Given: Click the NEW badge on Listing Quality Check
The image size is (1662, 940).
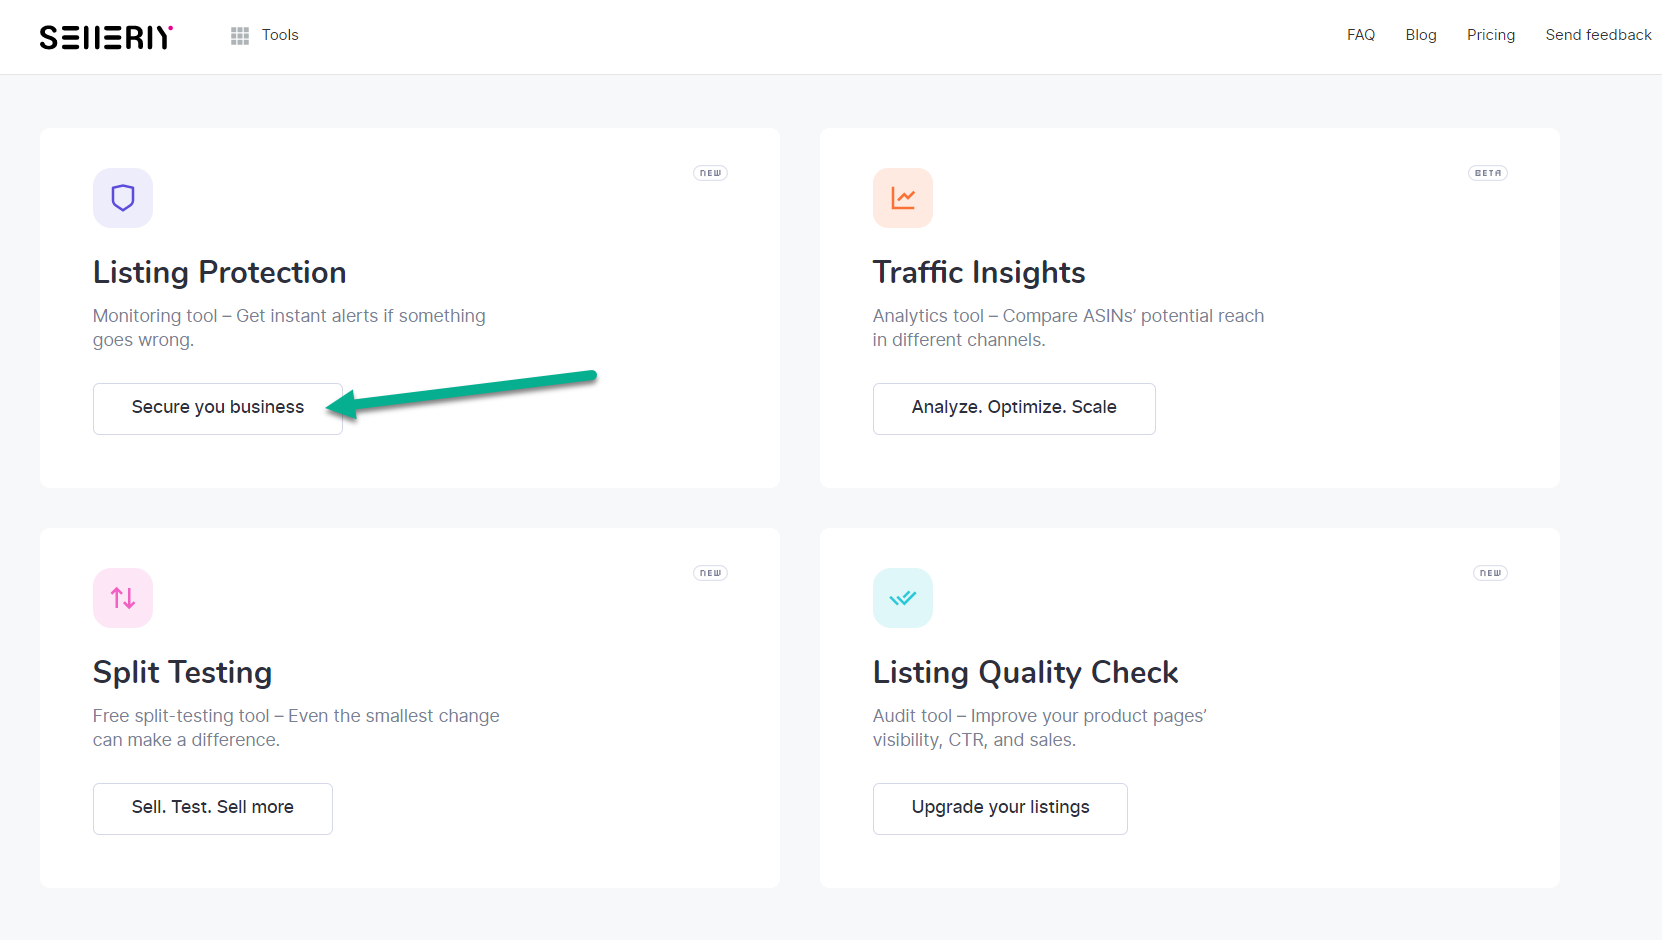Looking at the screenshot, I should pyautogui.click(x=1490, y=573).
